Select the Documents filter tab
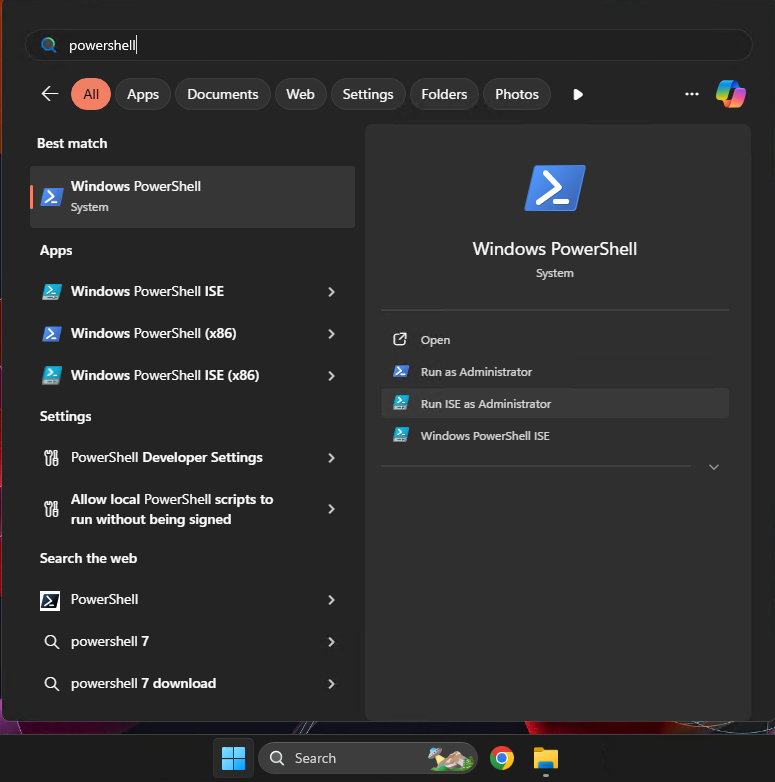The height and width of the screenshot is (782, 775). coord(222,94)
